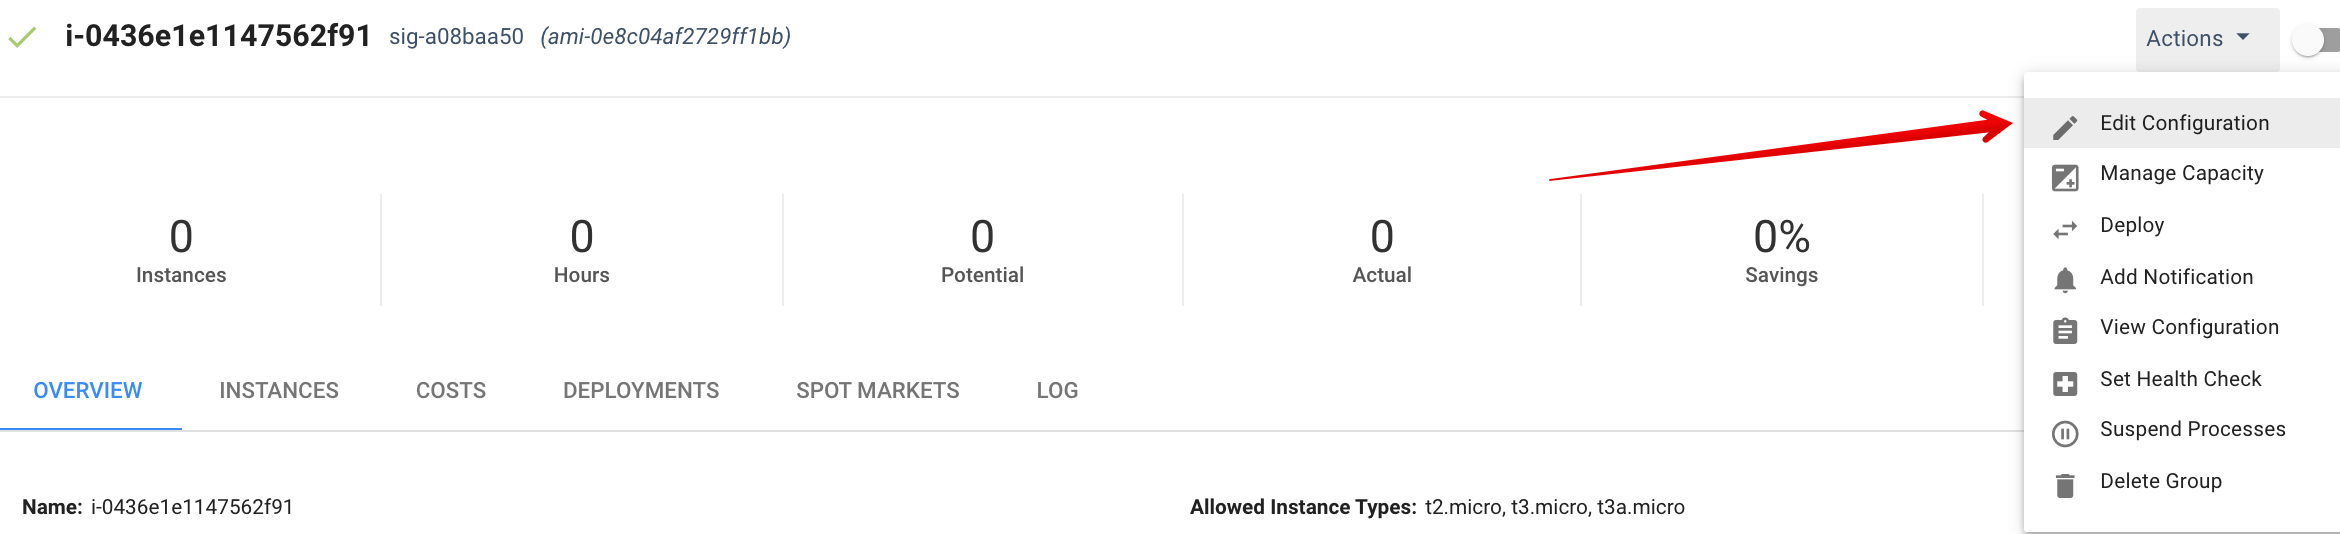2340x534 pixels.
Task: Go to the Deployments tab
Action: pos(641,391)
